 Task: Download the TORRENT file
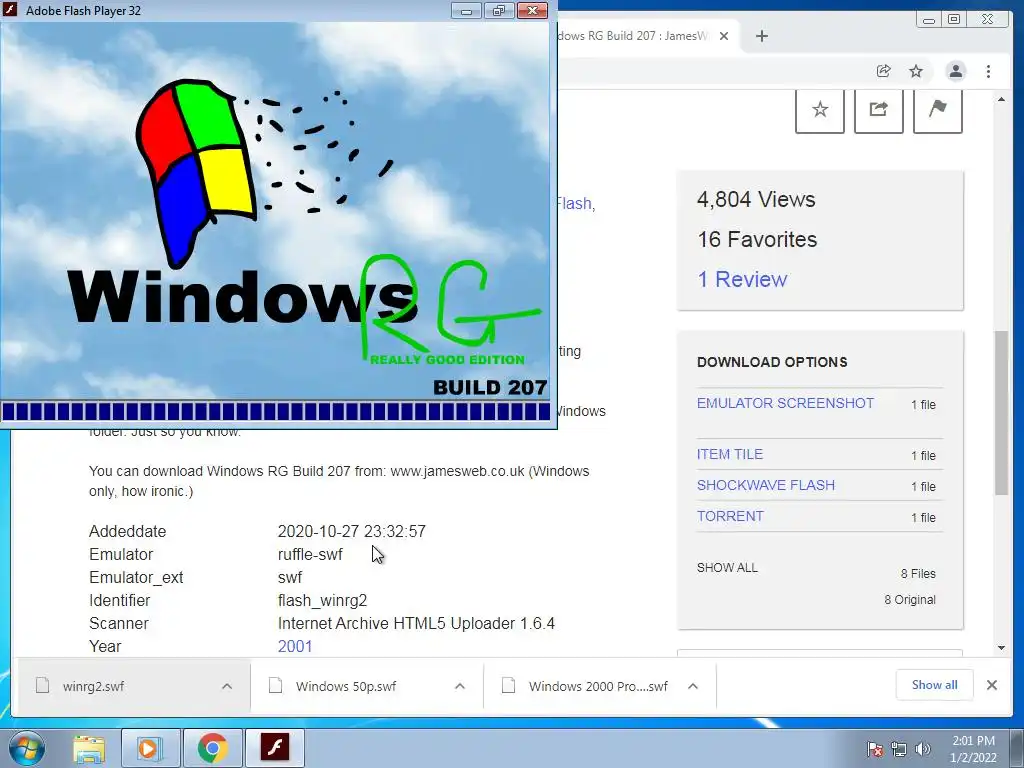tap(729, 517)
